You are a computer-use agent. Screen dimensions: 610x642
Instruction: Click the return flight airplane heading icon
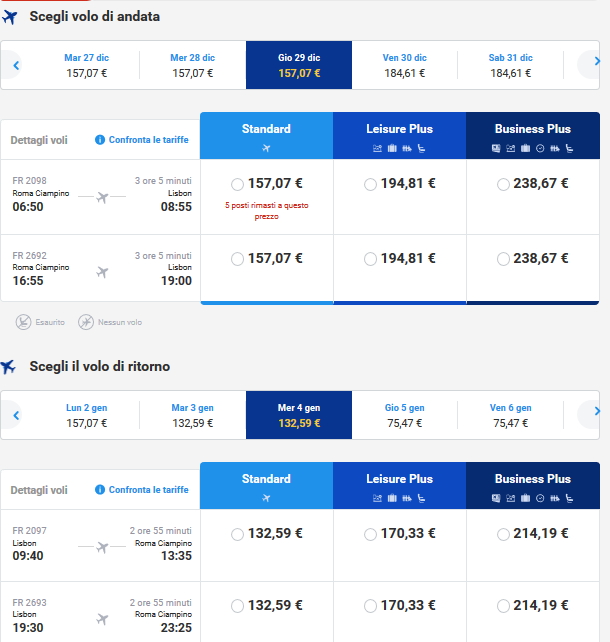pos(10,367)
